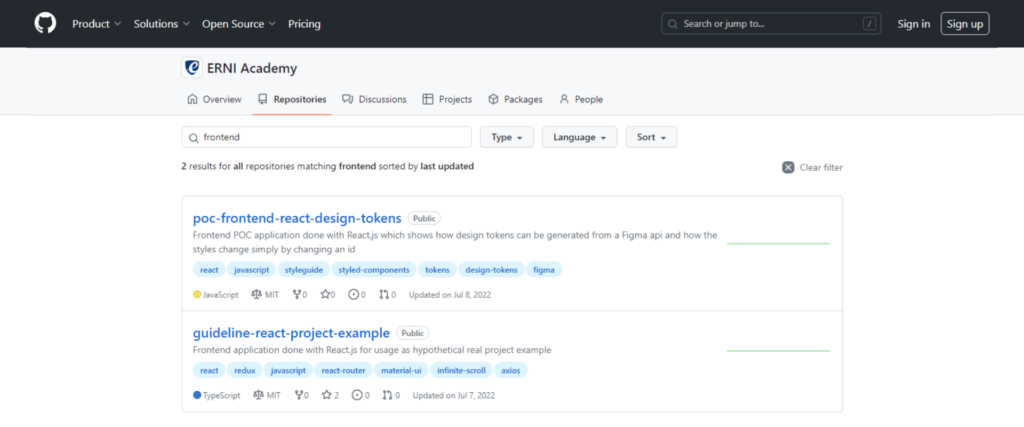Viewport: 1024px width, 427px height.
Task: Open the People tab
Action: 581,99
